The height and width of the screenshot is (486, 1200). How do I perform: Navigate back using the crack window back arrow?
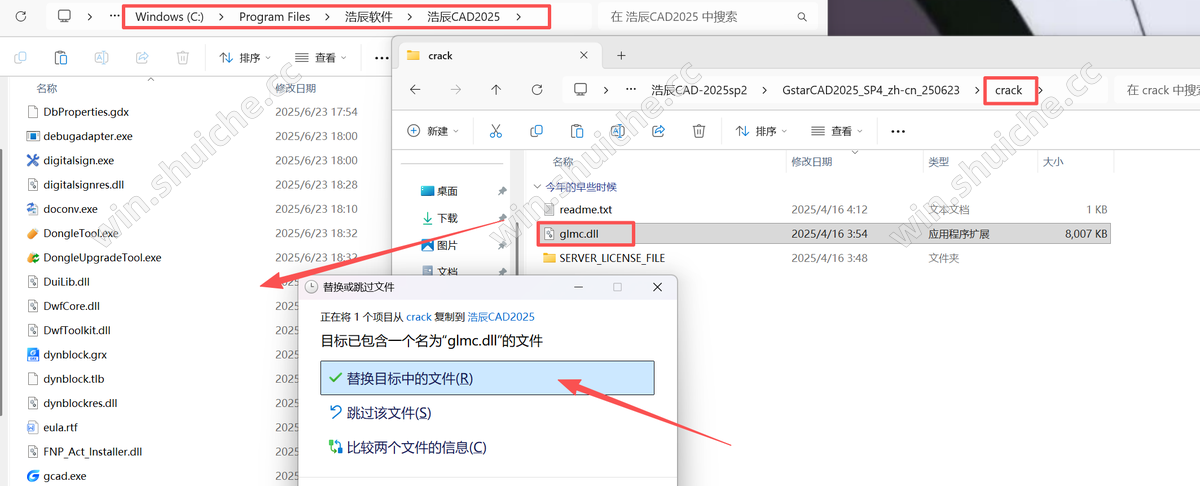(x=415, y=90)
